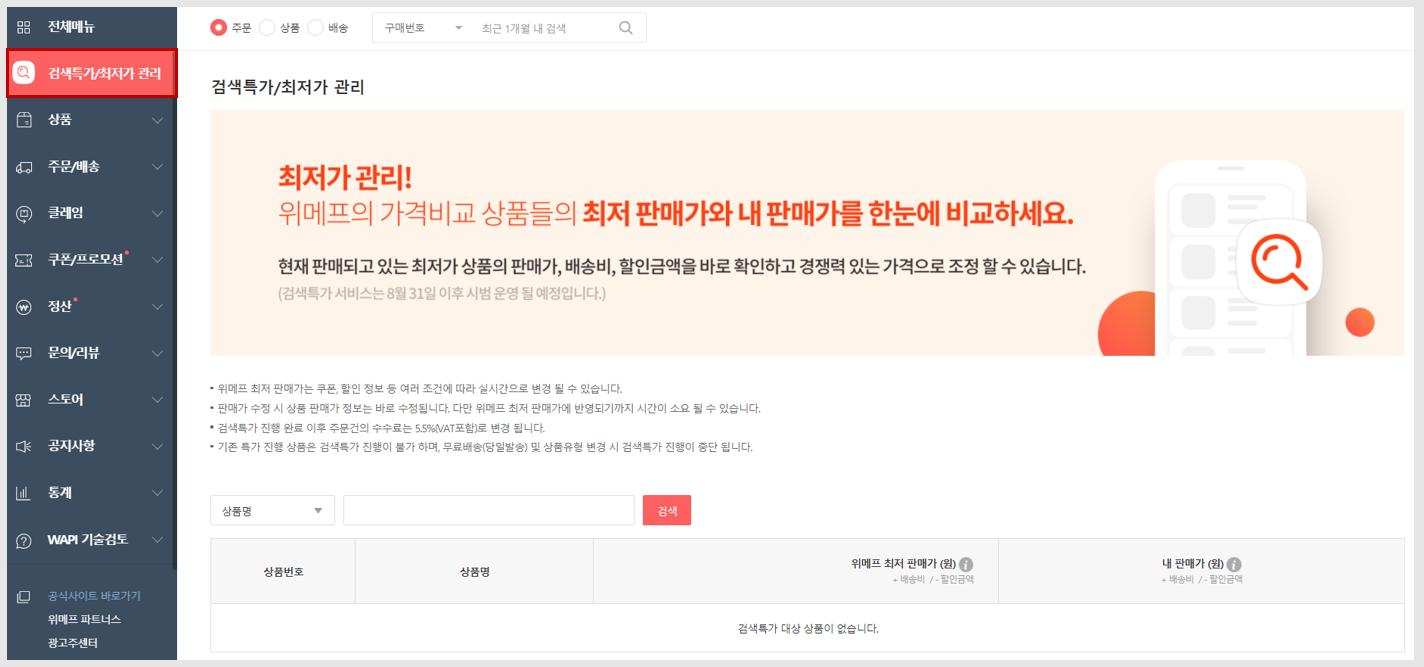Click the 상품명 table column header

pyautogui.click(x=474, y=572)
